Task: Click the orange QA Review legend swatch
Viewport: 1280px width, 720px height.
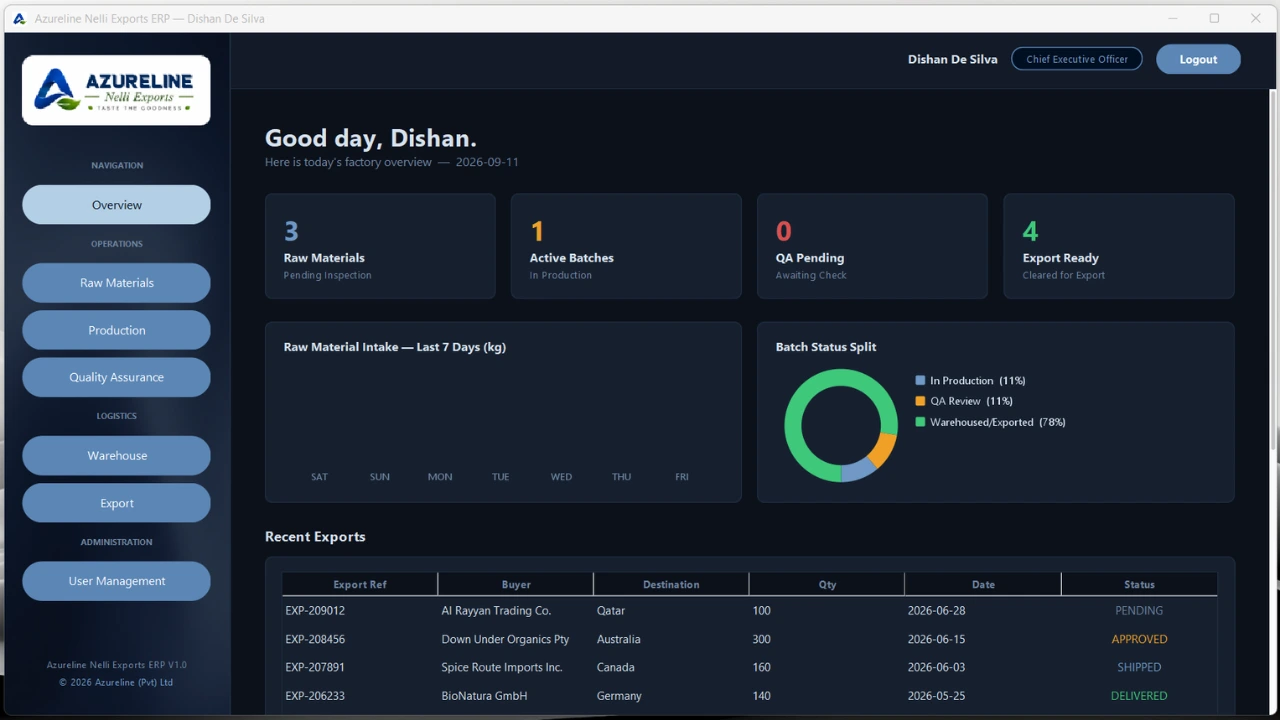Action: [x=920, y=401]
